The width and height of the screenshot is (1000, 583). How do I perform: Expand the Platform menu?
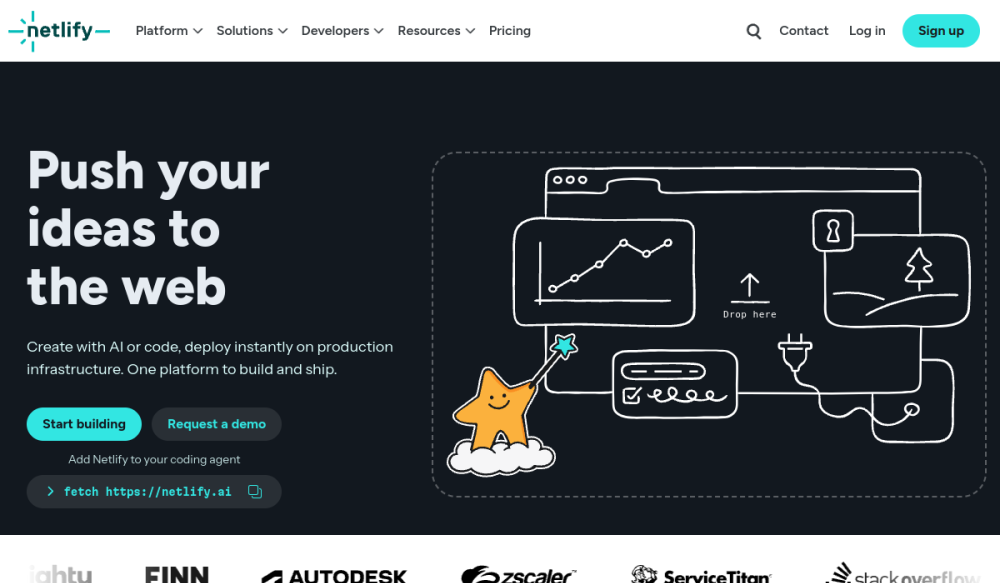point(169,31)
